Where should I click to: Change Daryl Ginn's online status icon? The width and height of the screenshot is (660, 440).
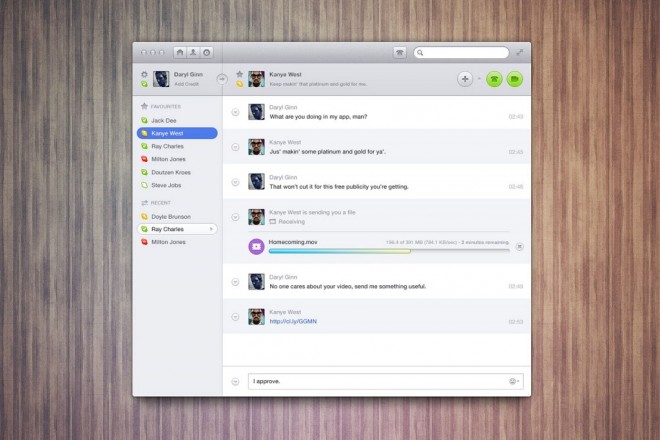point(144,84)
